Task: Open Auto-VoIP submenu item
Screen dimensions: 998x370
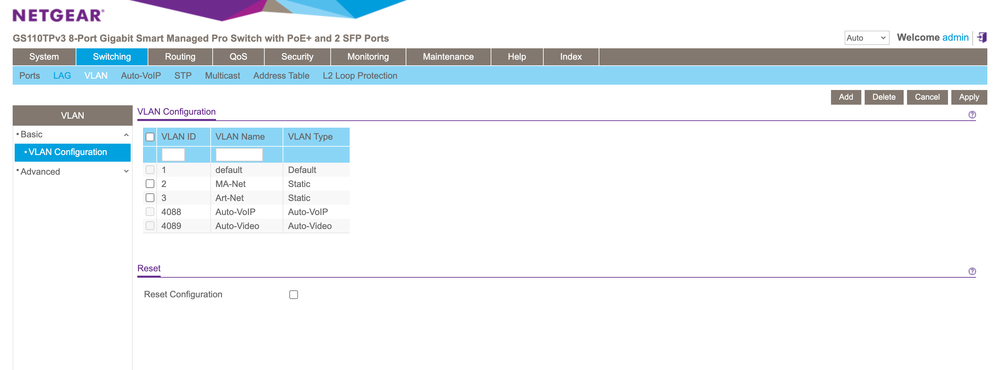Action: [141, 76]
